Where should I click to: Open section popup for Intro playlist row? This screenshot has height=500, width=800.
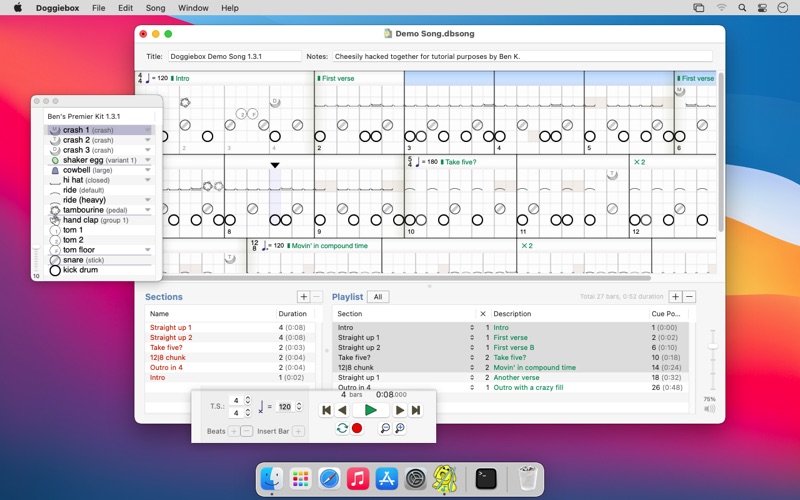(x=472, y=328)
